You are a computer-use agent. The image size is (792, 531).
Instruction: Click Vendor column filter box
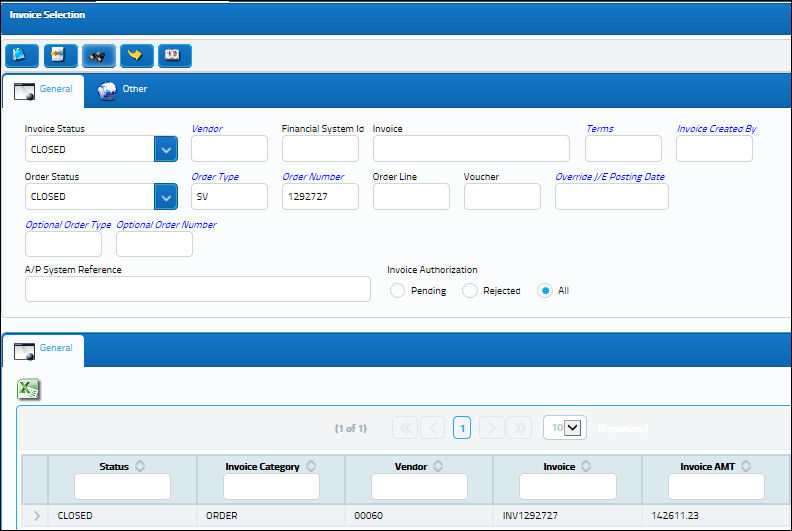coord(419,487)
